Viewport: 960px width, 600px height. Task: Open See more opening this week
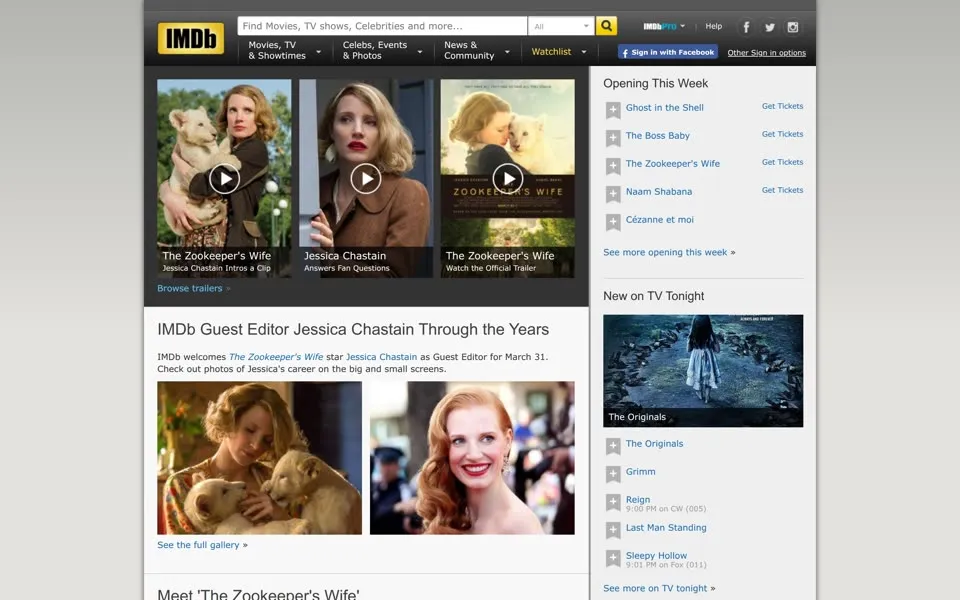click(665, 252)
